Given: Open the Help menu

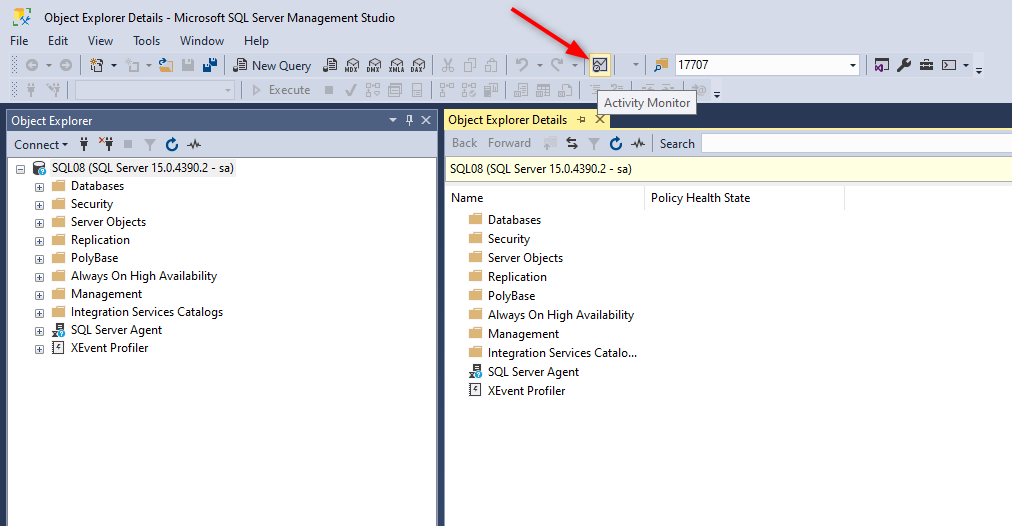Looking at the screenshot, I should pos(256,41).
